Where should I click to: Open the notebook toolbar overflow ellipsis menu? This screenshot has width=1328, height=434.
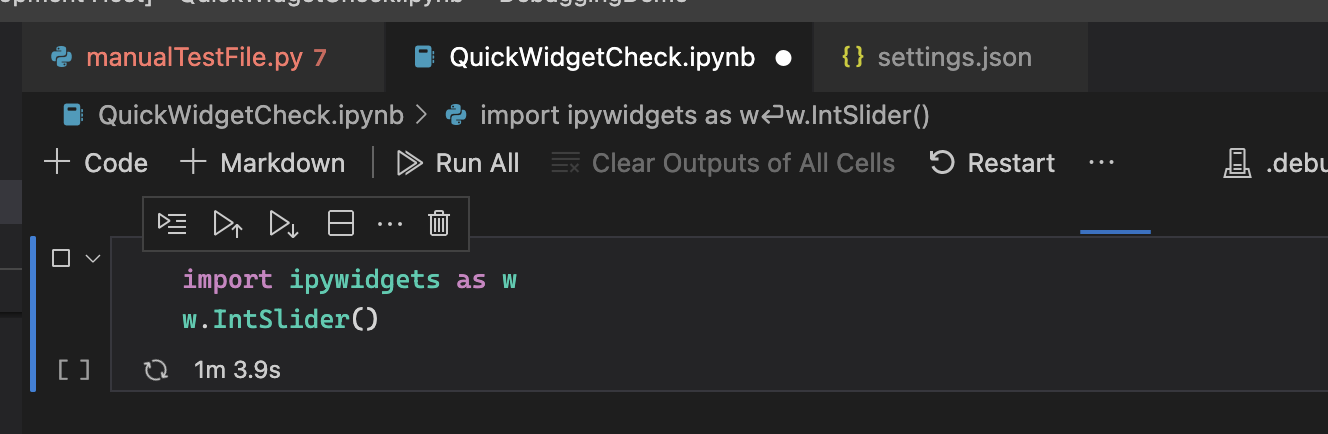pyautogui.click(x=1101, y=163)
